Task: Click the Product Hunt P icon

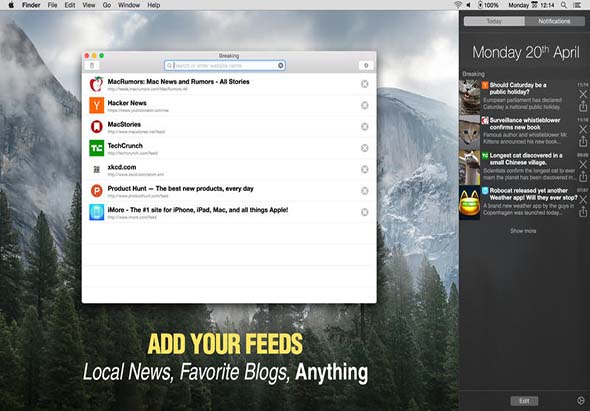Action: [x=96, y=191]
